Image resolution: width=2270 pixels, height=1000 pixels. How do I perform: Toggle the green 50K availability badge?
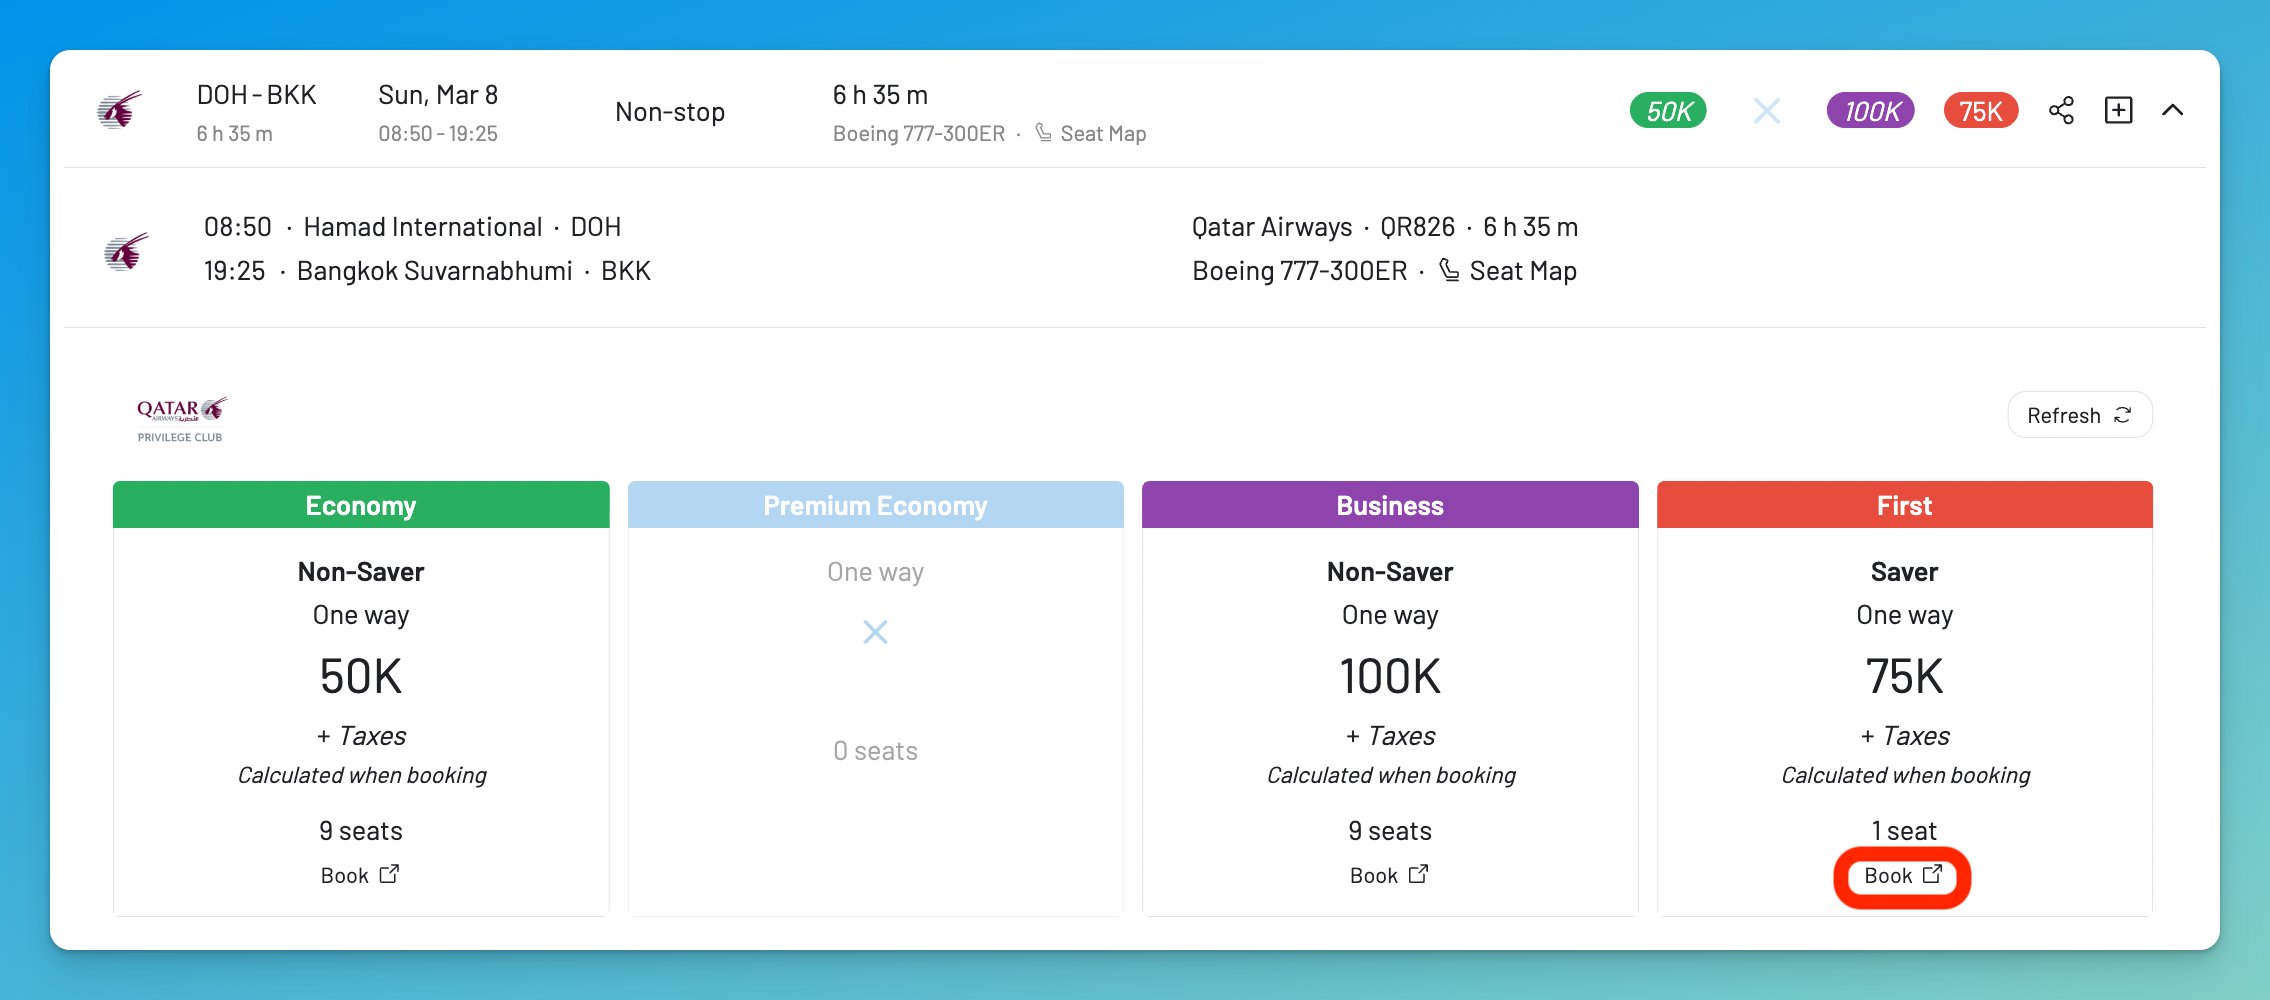point(1667,111)
